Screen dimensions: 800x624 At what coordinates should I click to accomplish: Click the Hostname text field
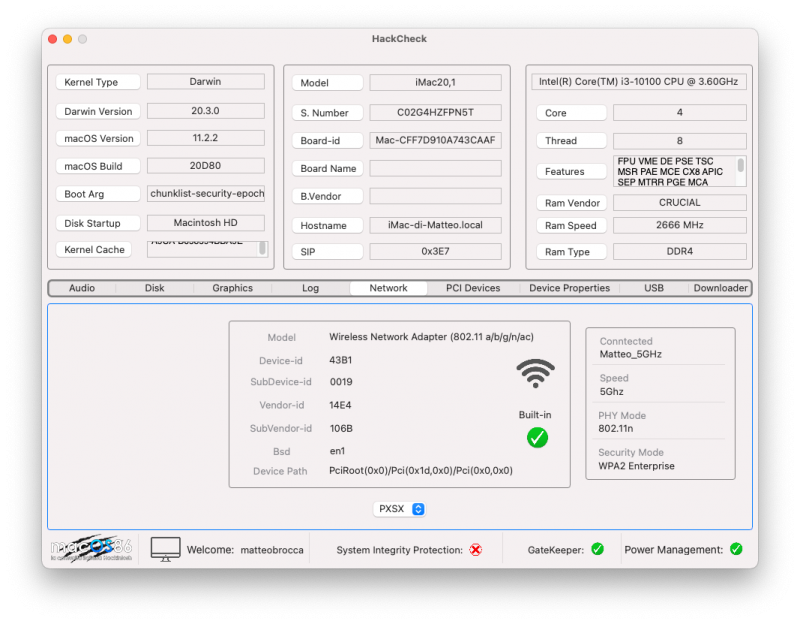[435, 226]
